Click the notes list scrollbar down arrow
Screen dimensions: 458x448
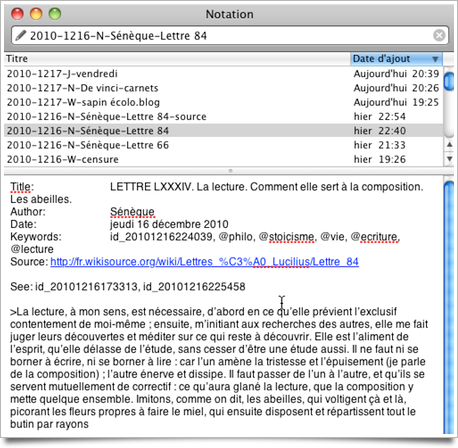point(449,159)
